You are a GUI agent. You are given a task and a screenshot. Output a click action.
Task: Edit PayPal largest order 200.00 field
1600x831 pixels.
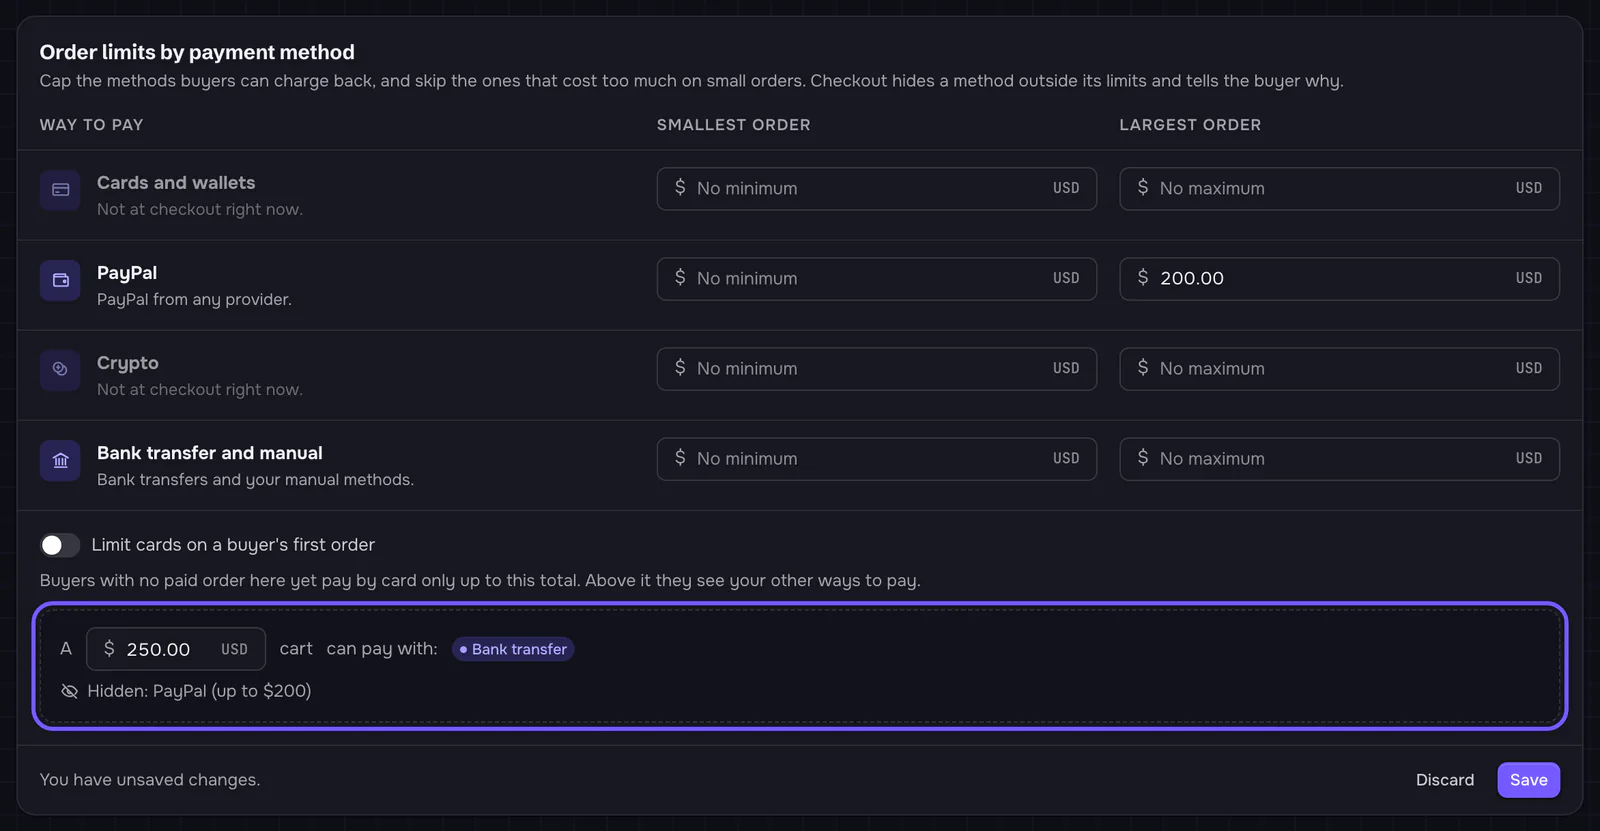click(1339, 278)
